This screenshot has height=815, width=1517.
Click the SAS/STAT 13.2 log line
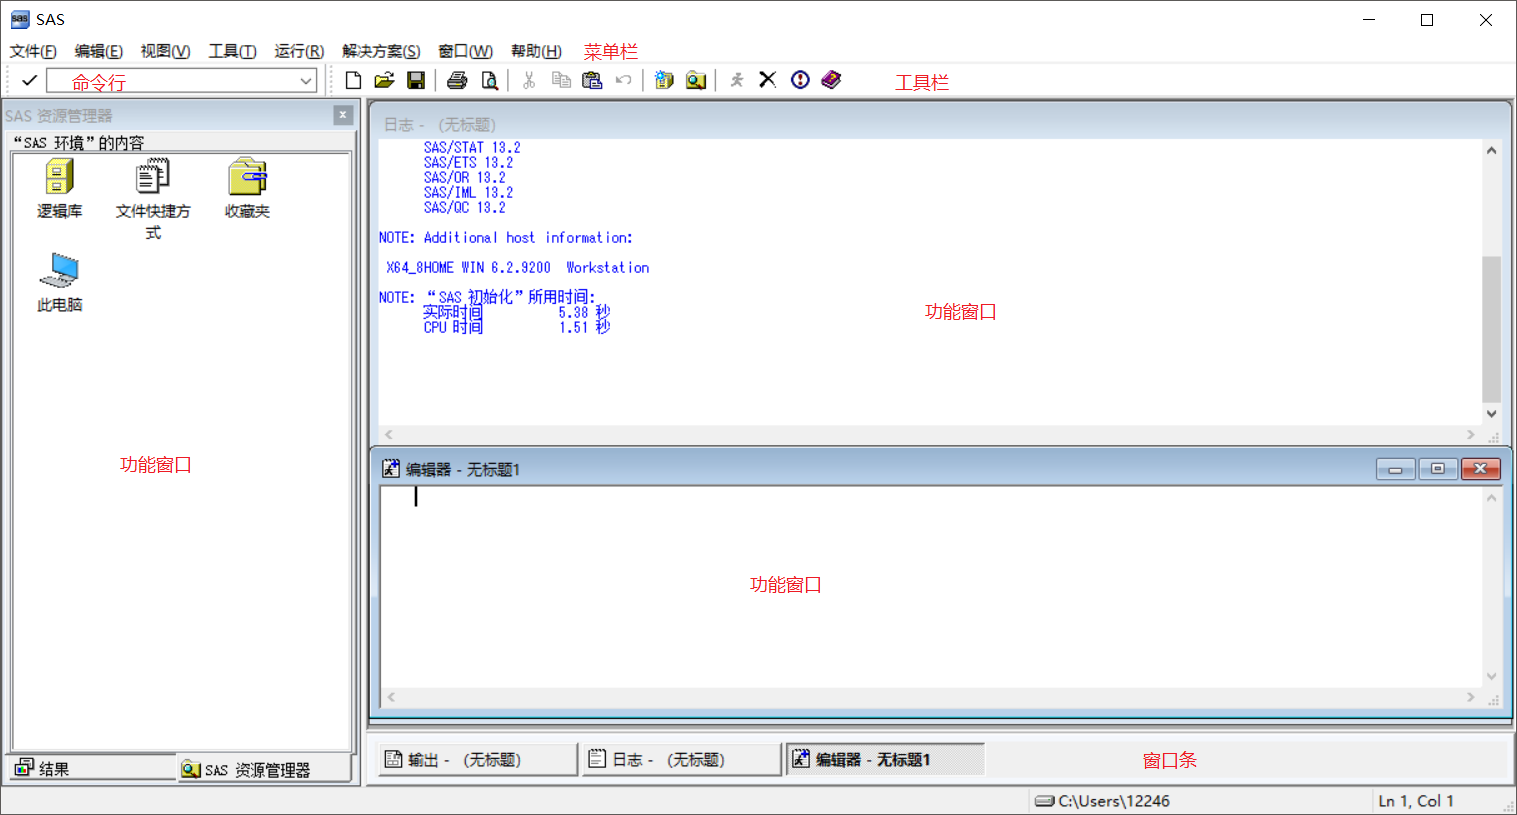point(472,147)
